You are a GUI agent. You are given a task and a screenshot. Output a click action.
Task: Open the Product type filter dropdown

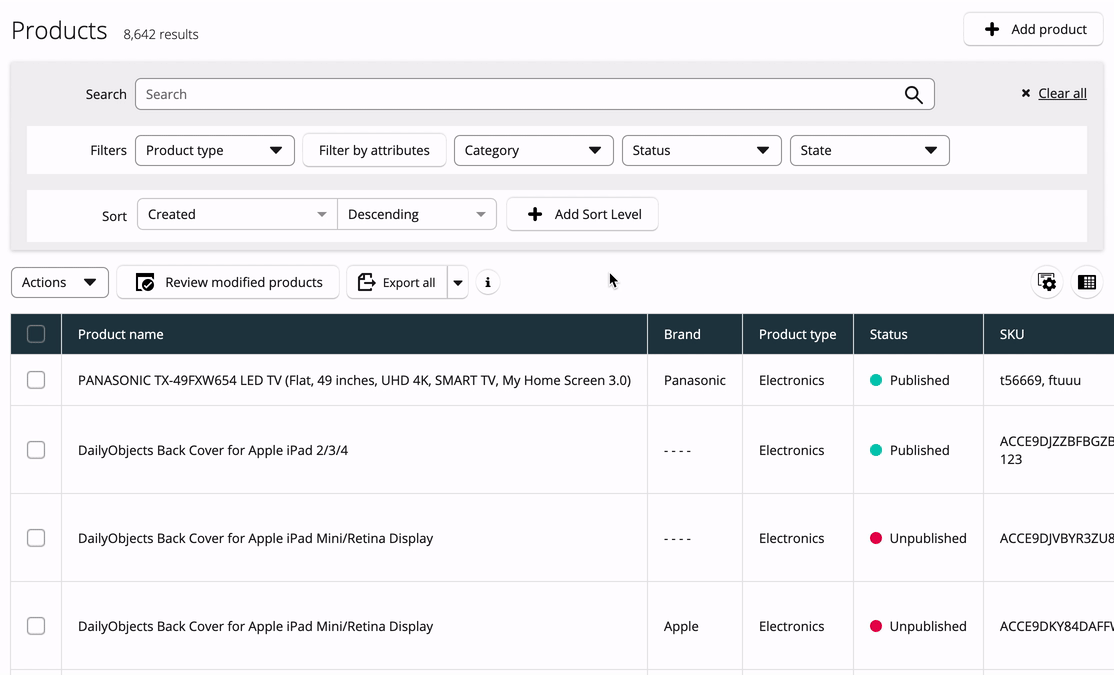pyautogui.click(x=215, y=150)
